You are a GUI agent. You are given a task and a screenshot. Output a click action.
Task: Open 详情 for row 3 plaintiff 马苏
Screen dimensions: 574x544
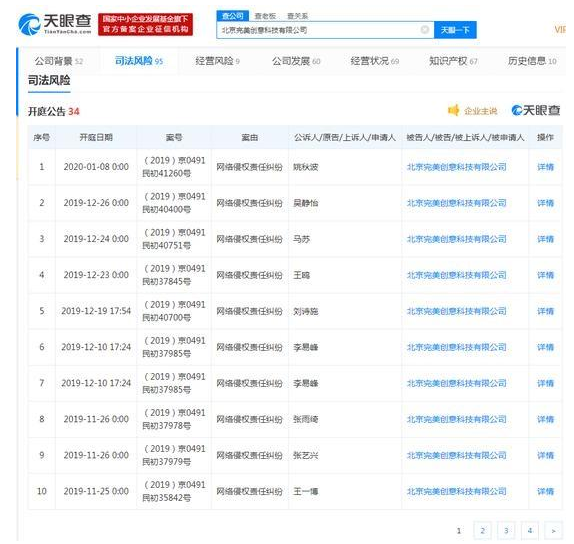coord(545,239)
